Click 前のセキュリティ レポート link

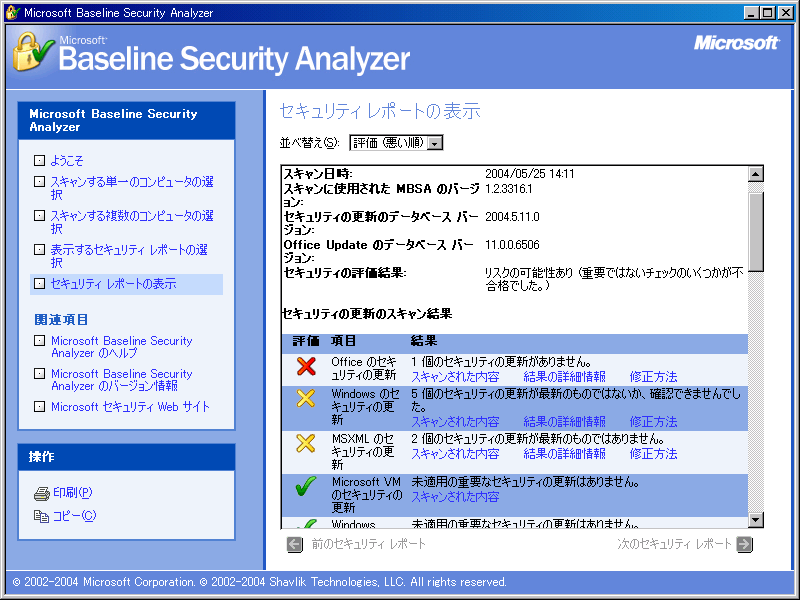(x=368, y=544)
